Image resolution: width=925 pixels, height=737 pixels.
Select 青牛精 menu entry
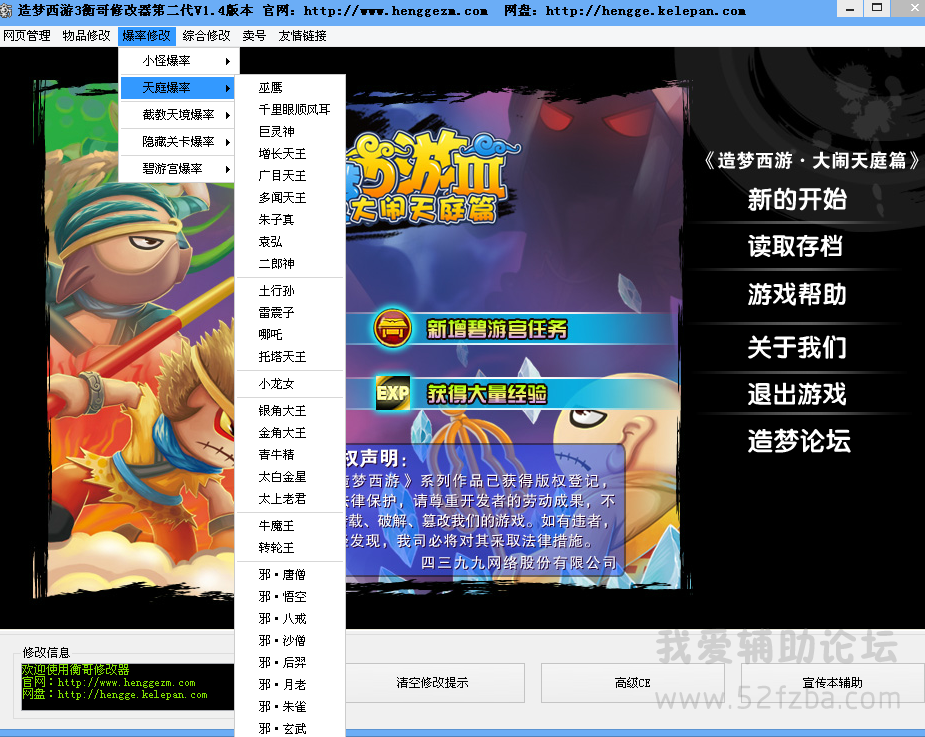tap(290, 455)
